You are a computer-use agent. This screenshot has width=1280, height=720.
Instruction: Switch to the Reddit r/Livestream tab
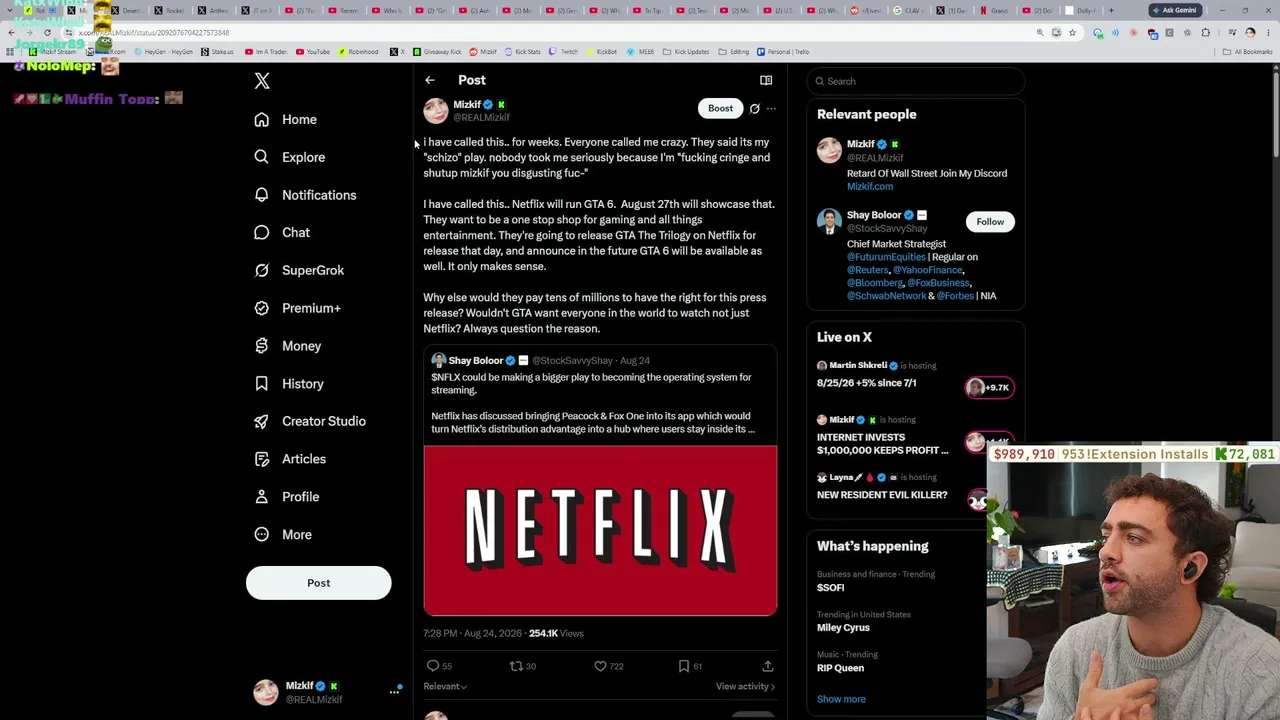coord(866,10)
